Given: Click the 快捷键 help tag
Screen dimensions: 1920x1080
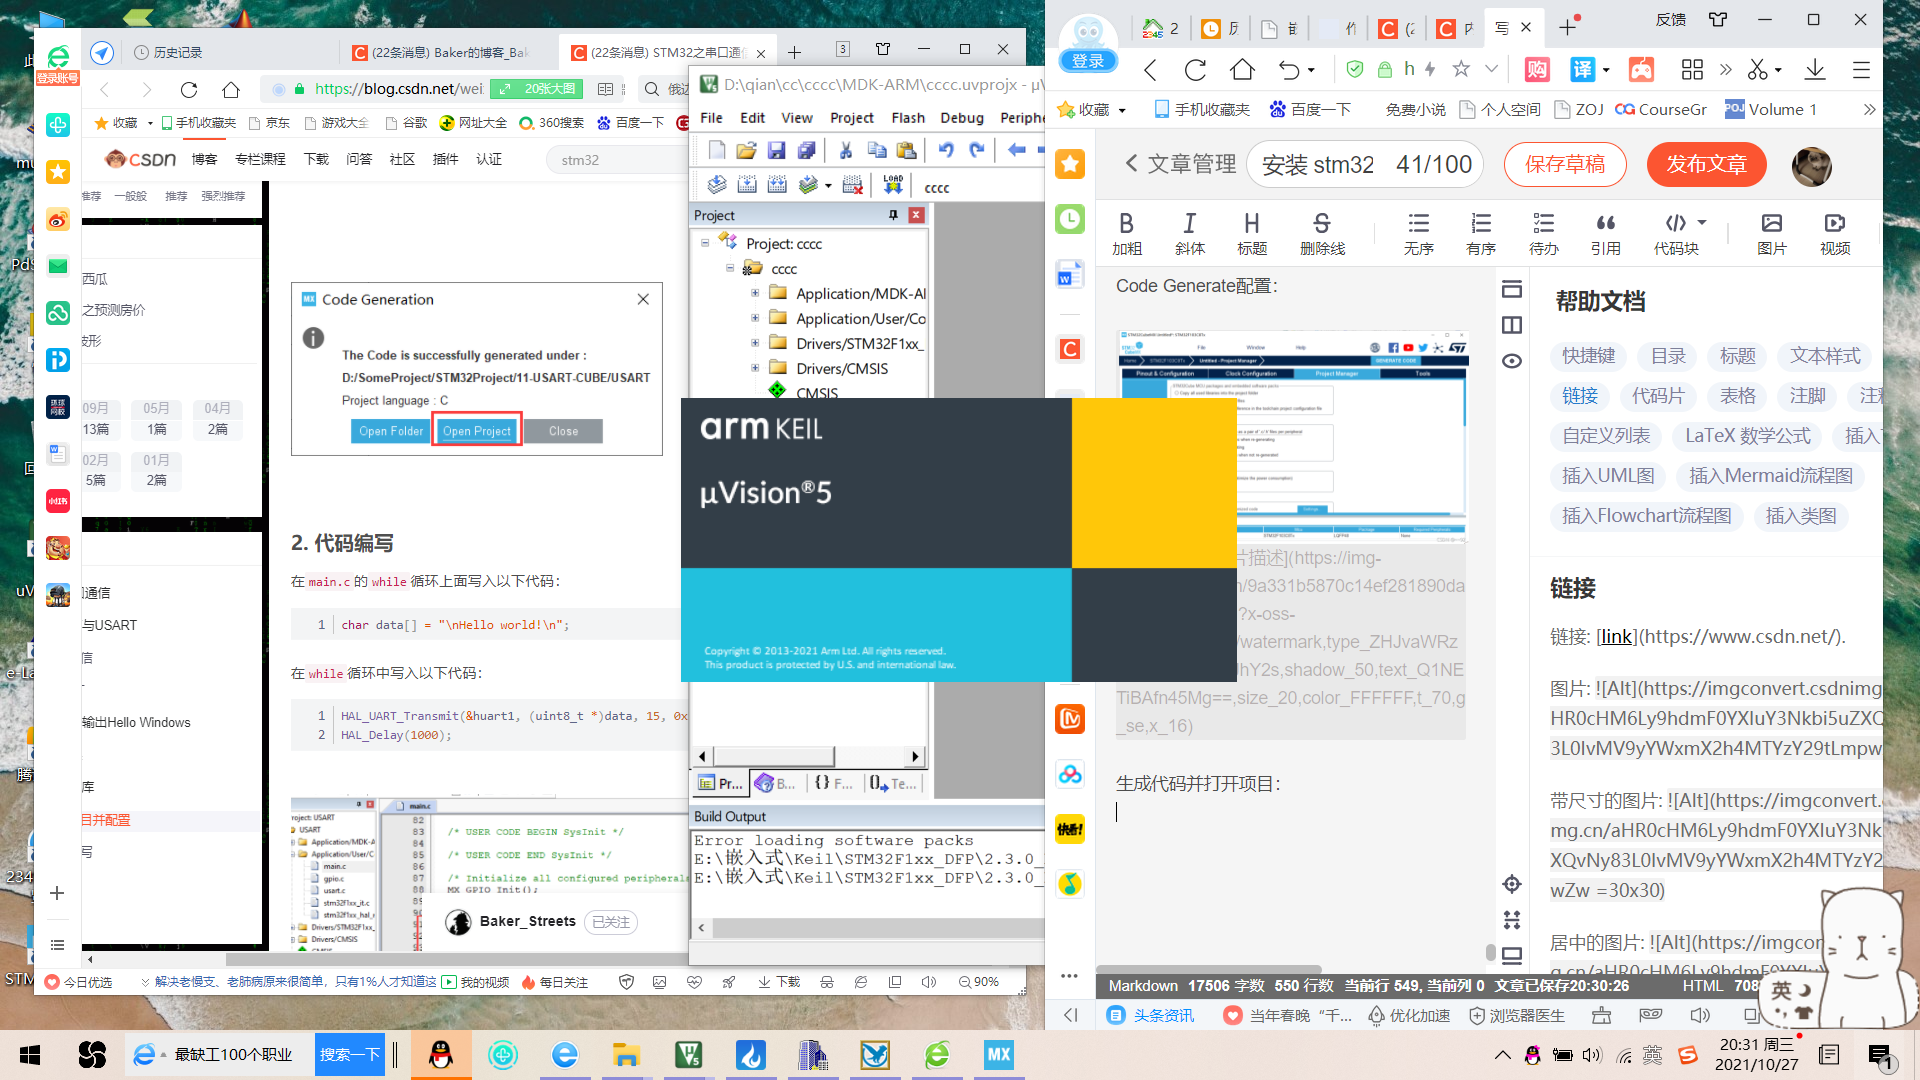Looking at the screenshot, I should pyautogui.click(x=1589, y=356).
